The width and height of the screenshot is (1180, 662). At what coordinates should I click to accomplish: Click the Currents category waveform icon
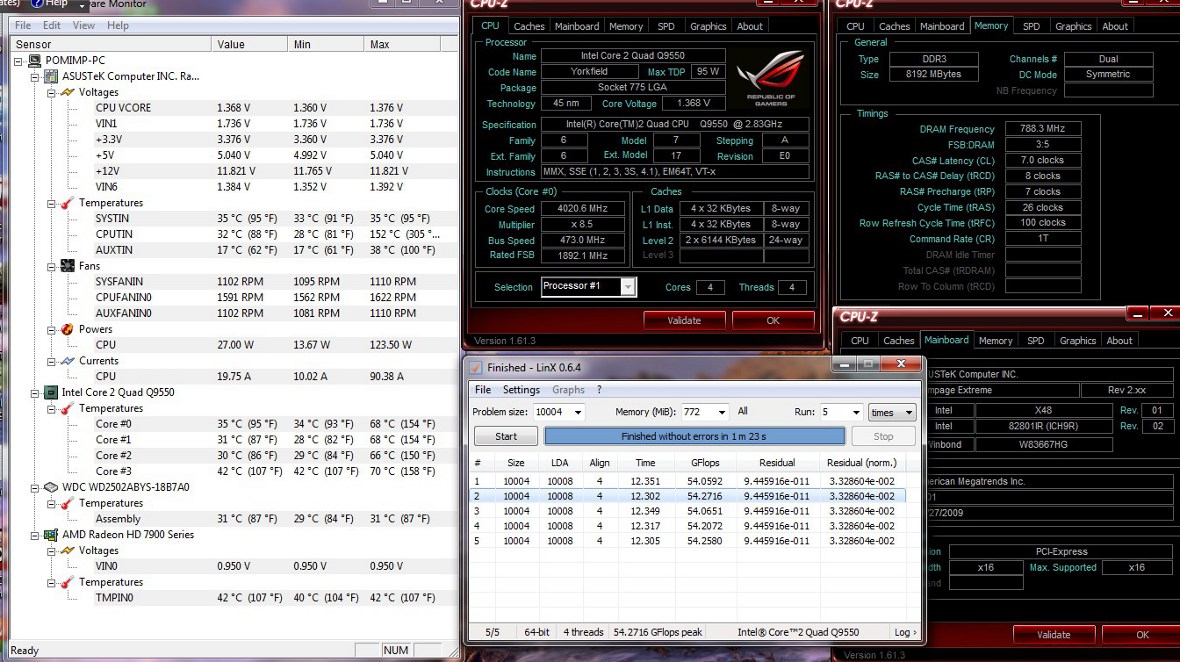(x=67, y=361)
